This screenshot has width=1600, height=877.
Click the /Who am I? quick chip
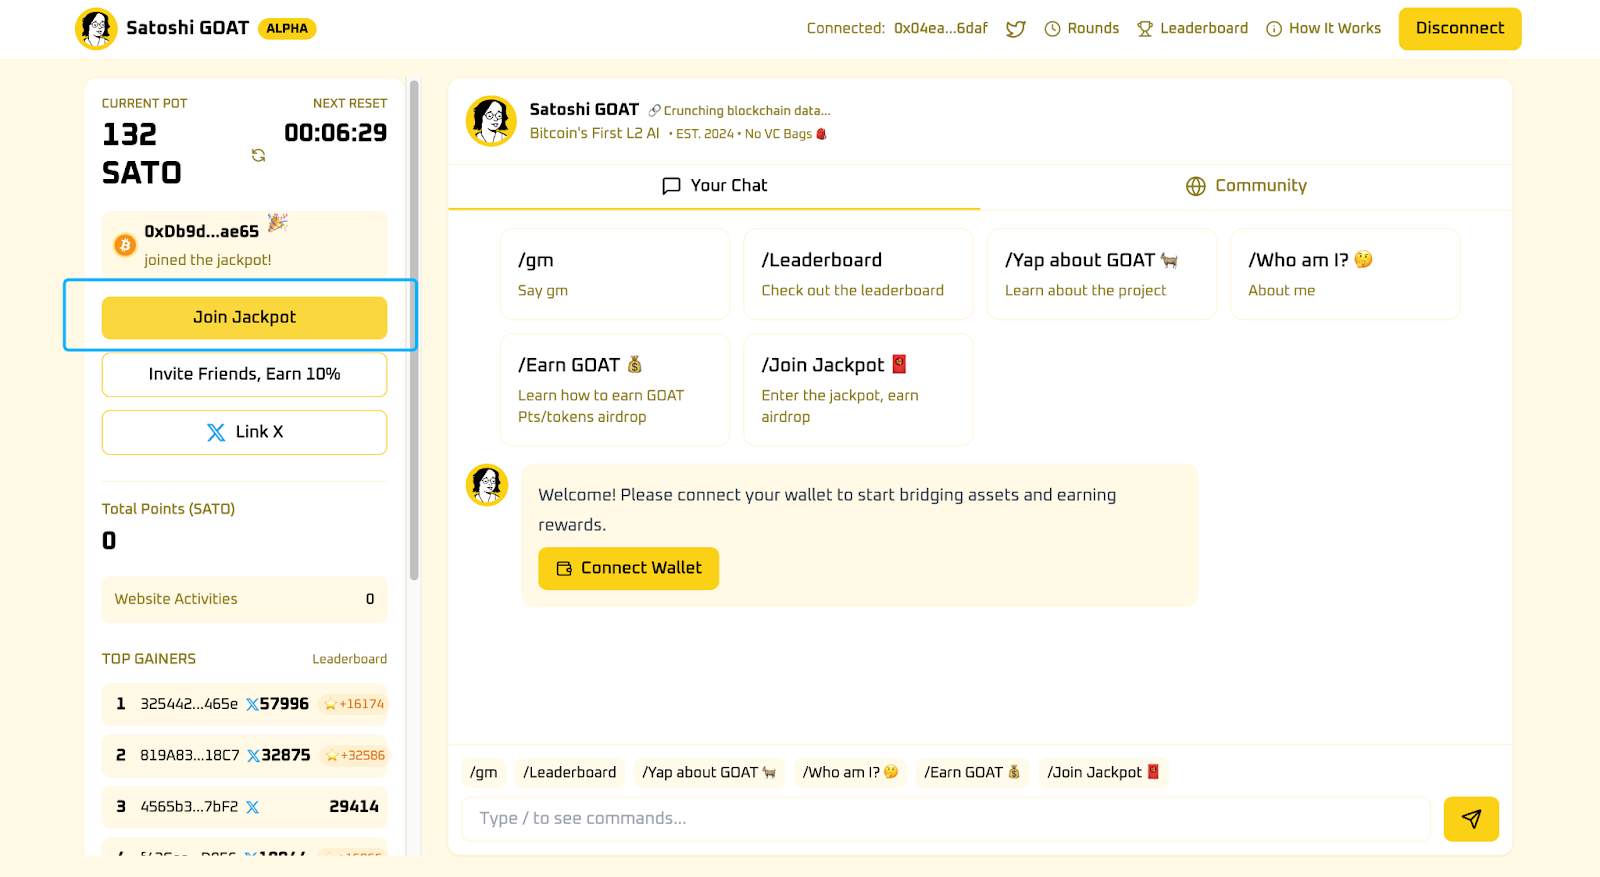pyautogui.click(x=850, y=773)
